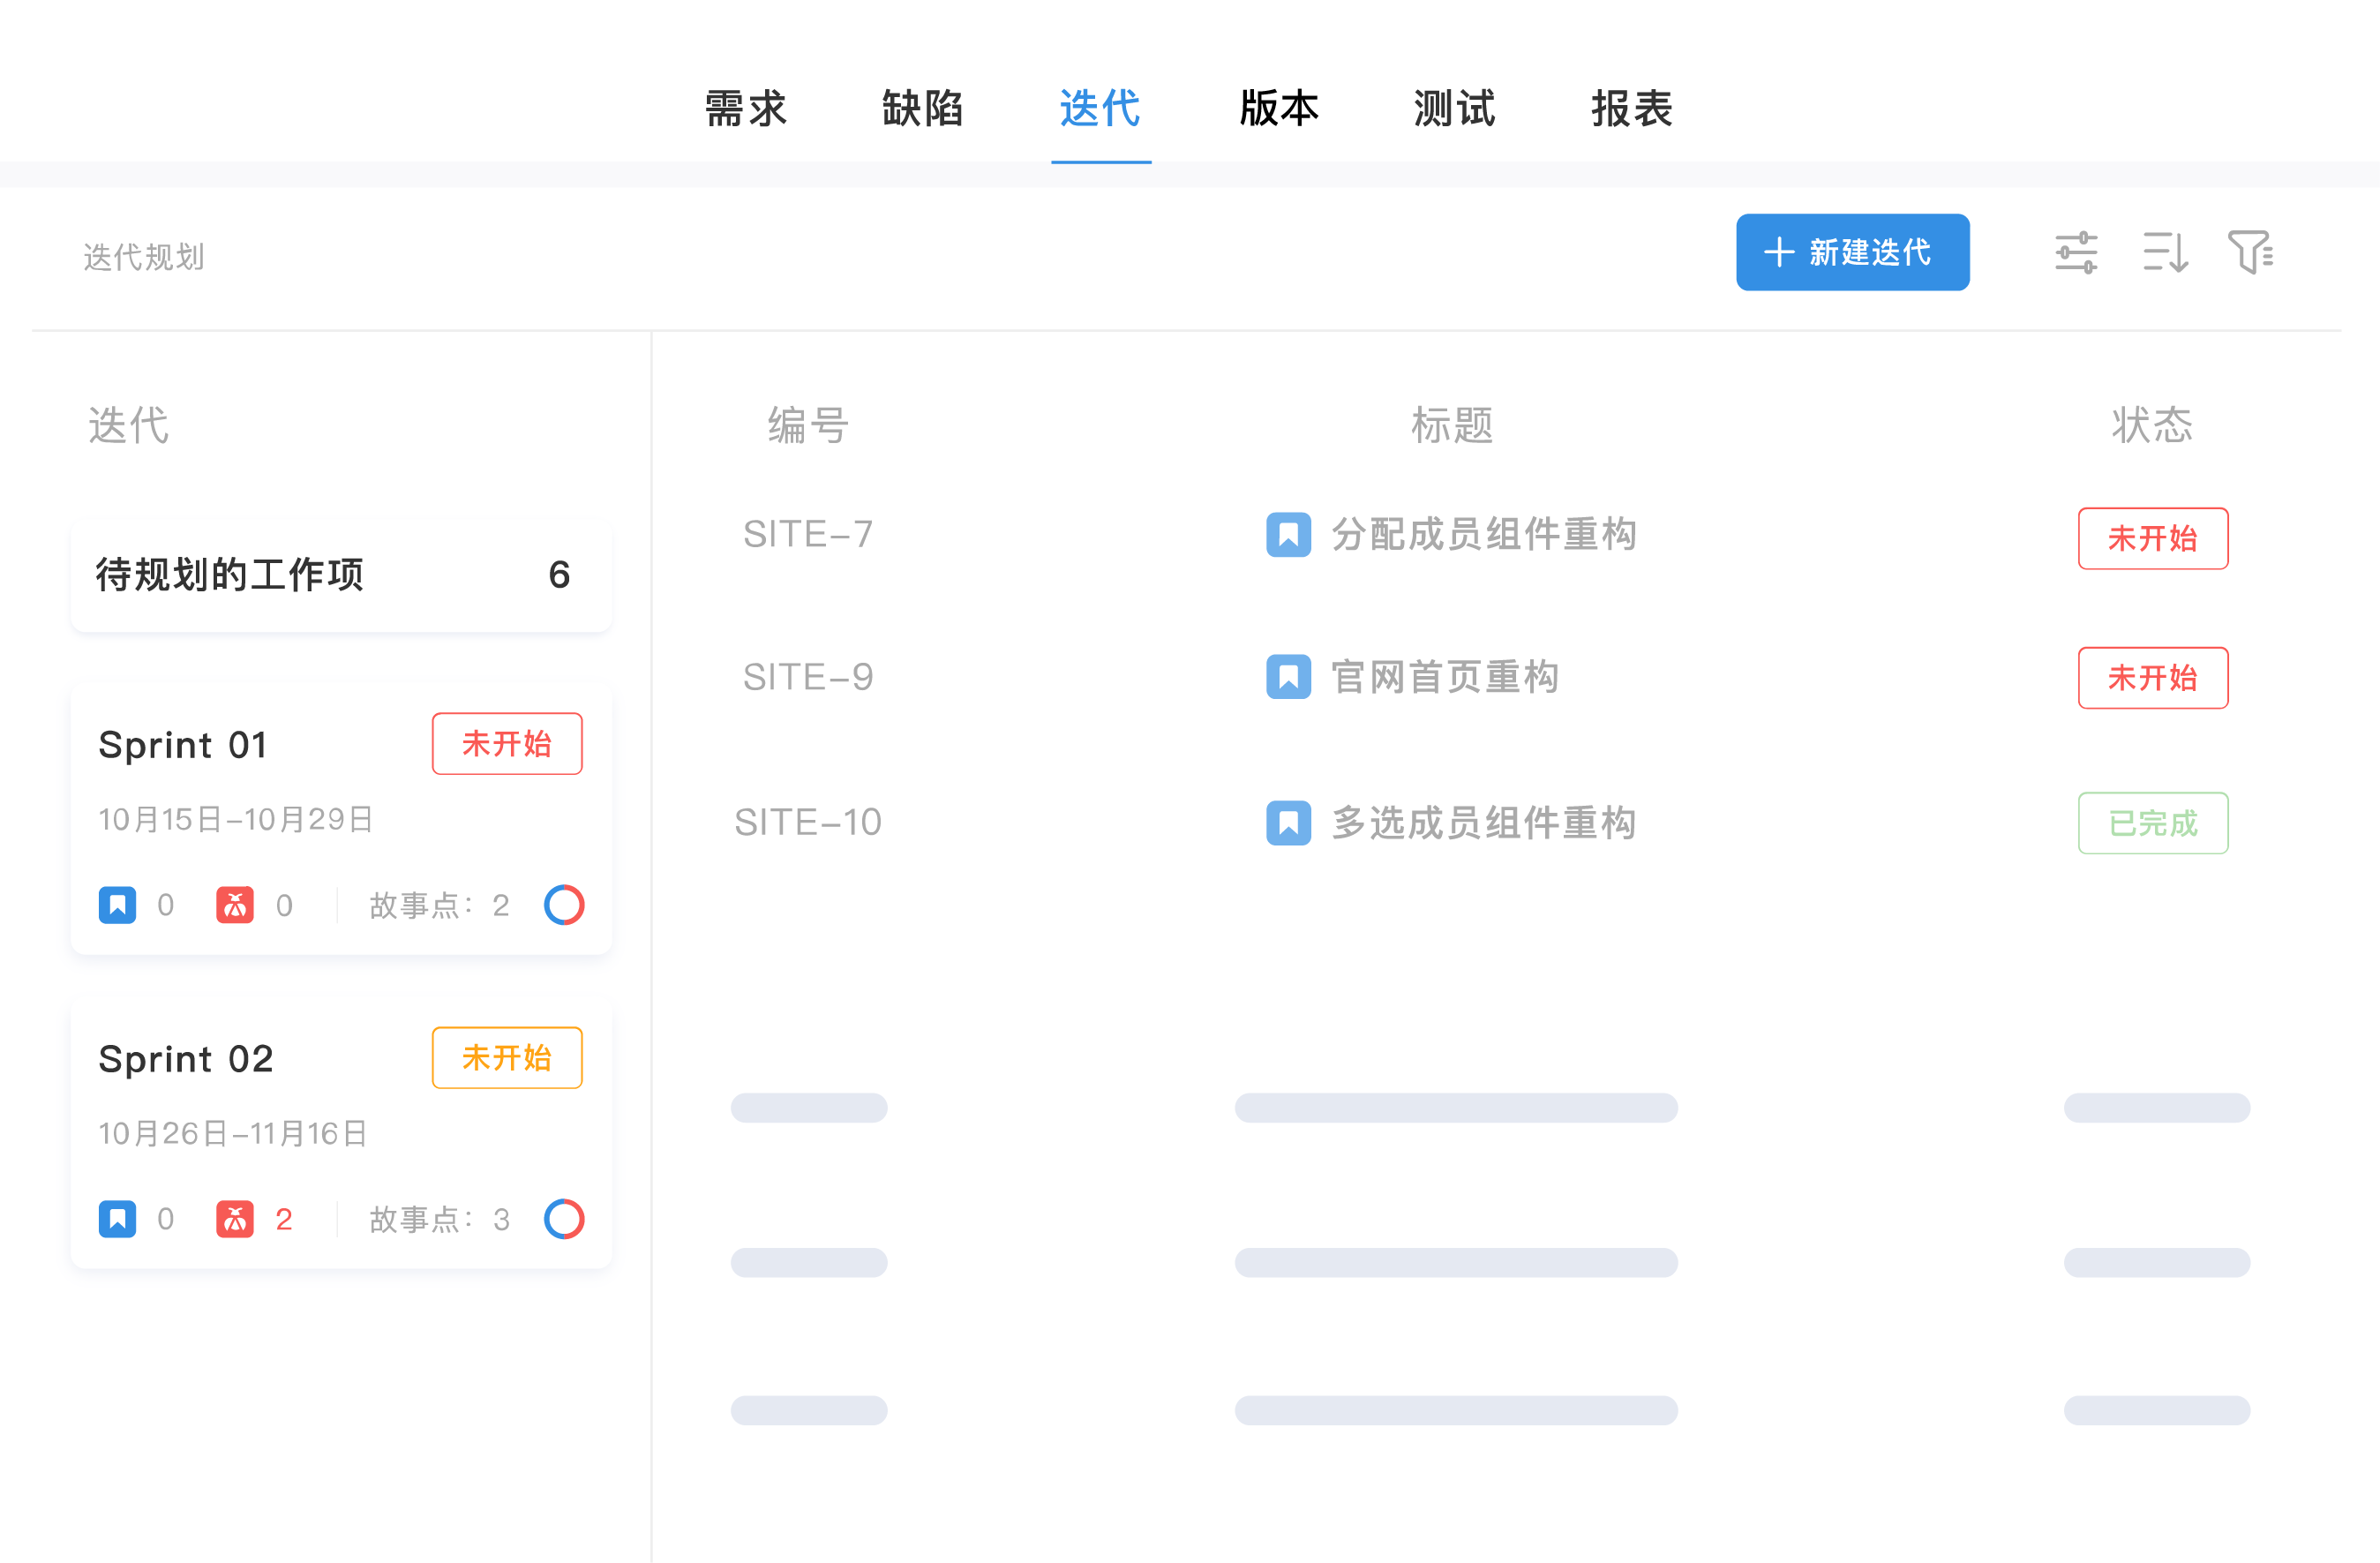Click the 新建迭代 button
Image resolution: width=2380 pixels, height=1563 pixels.
click(x=1852, y=252)
